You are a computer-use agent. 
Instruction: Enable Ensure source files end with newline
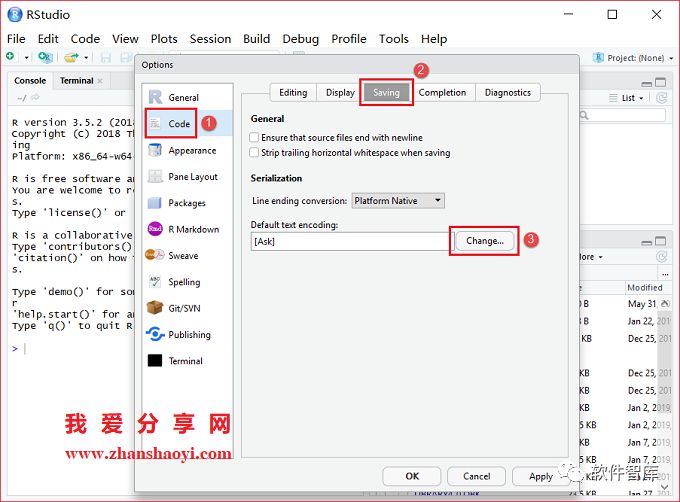(x=254, y=137)
